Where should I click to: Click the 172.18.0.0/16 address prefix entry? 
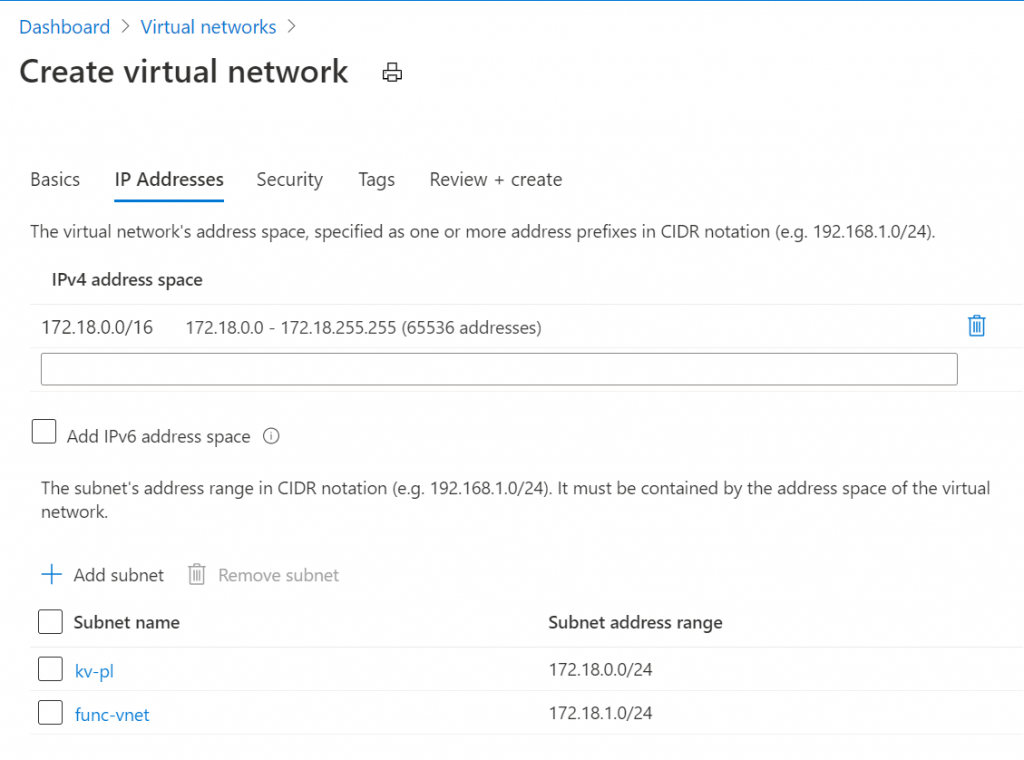pyautogui.click(x=97, y=327)
